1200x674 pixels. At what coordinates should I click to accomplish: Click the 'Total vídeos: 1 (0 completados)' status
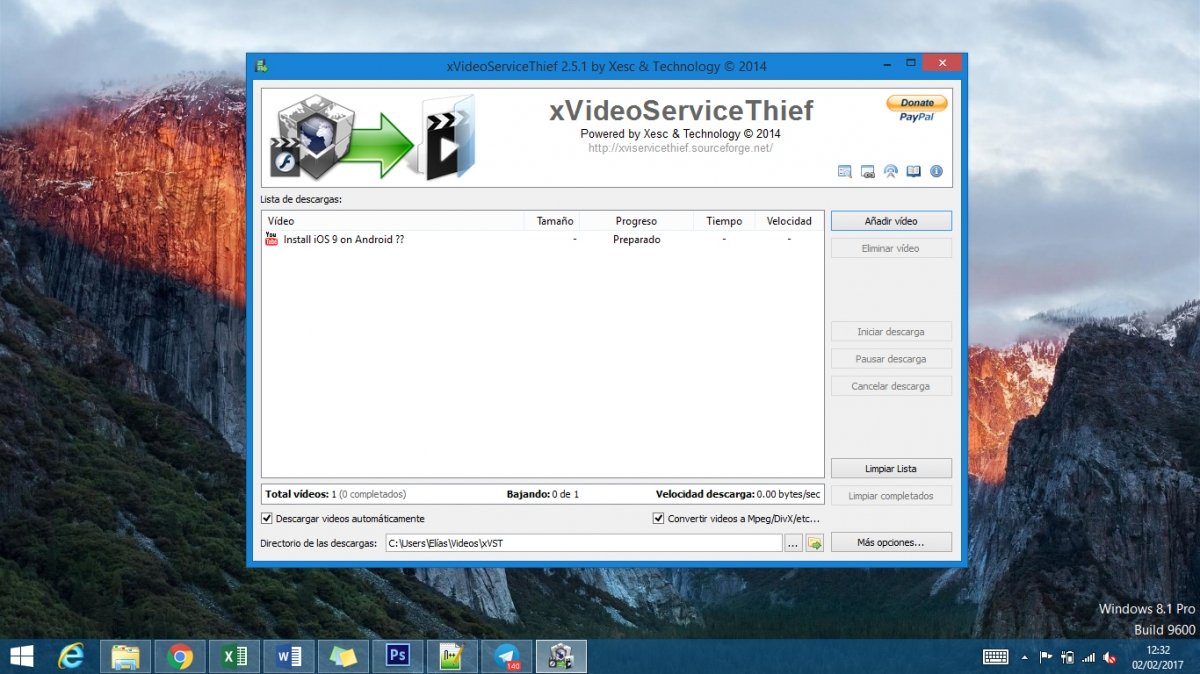point(336,494)
